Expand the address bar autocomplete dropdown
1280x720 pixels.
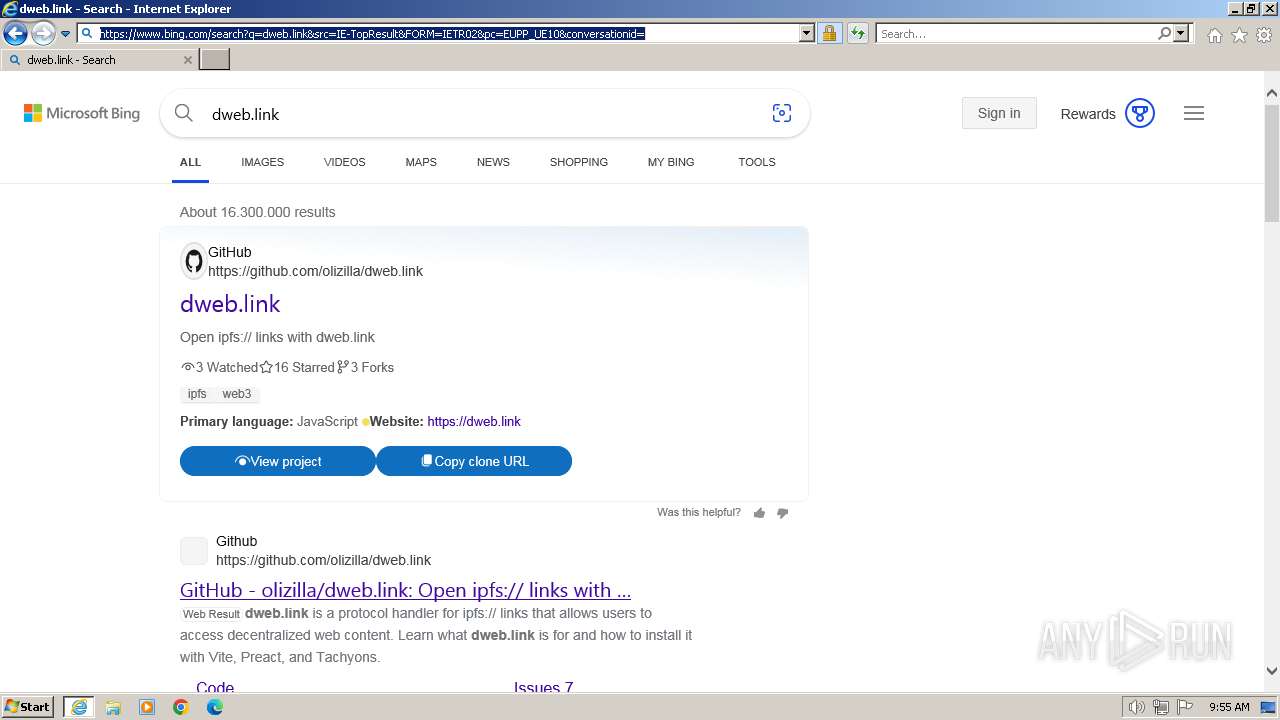pos(807,34)
